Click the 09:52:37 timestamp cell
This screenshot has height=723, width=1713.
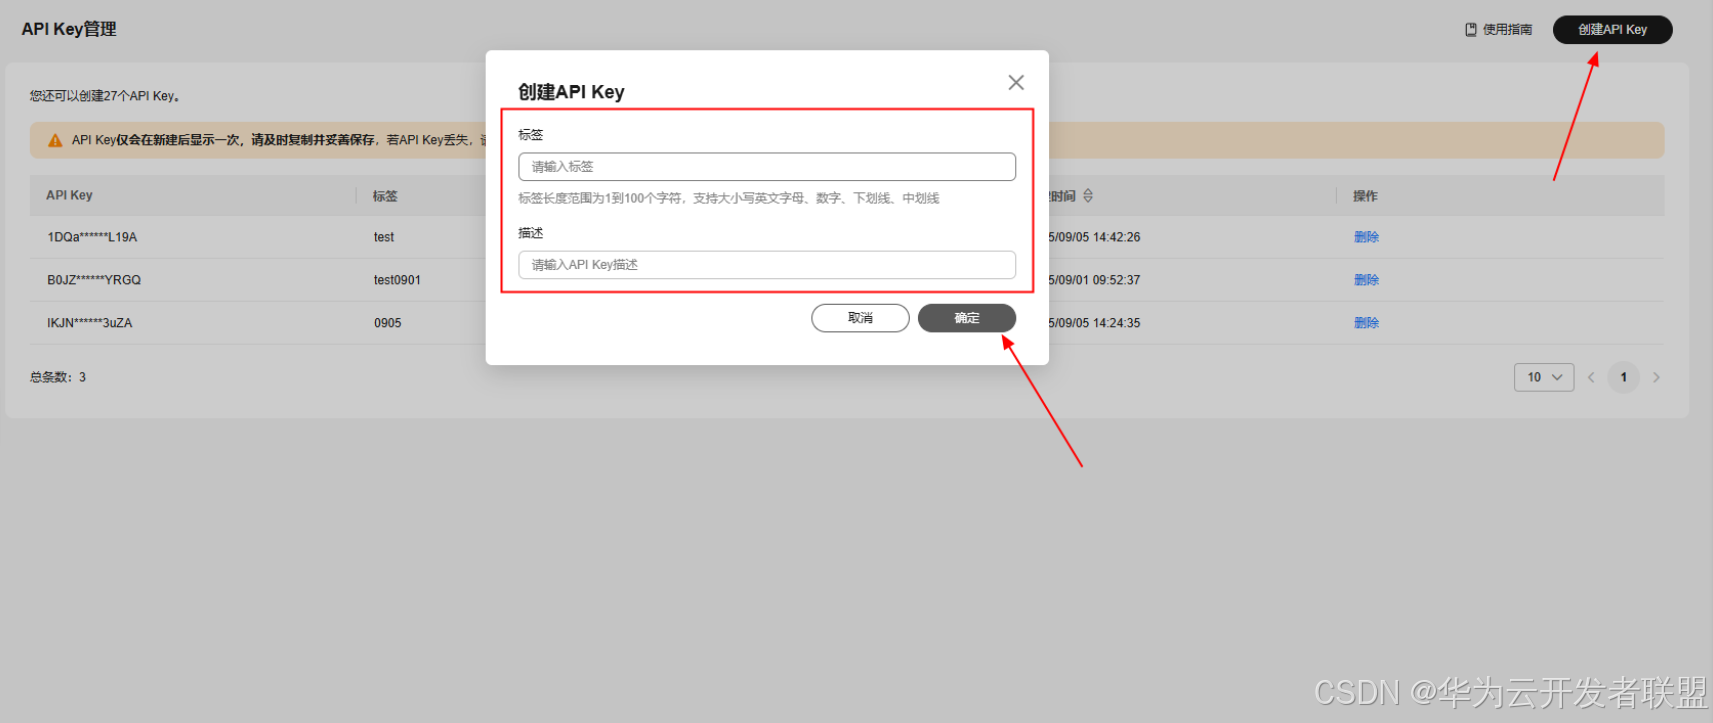1095,281
